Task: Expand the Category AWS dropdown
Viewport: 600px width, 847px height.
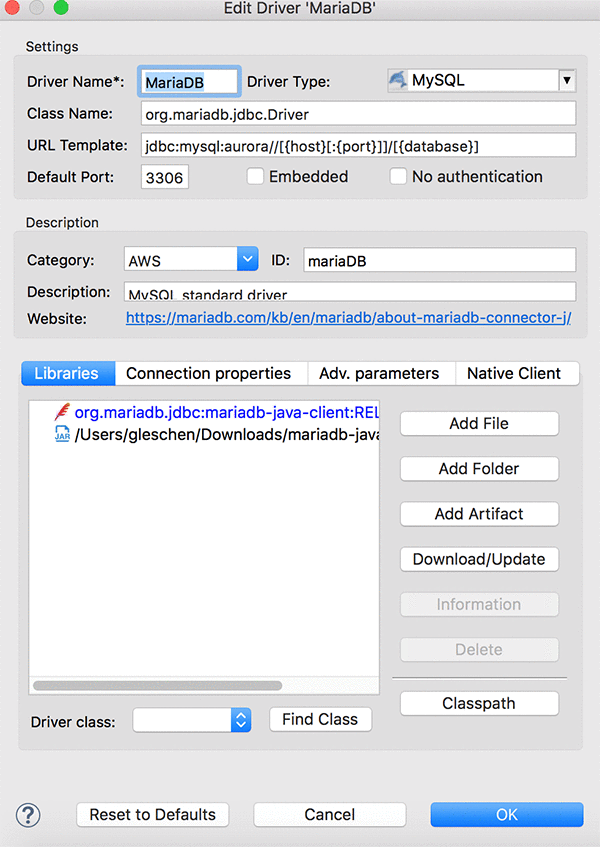Action: 247,259
